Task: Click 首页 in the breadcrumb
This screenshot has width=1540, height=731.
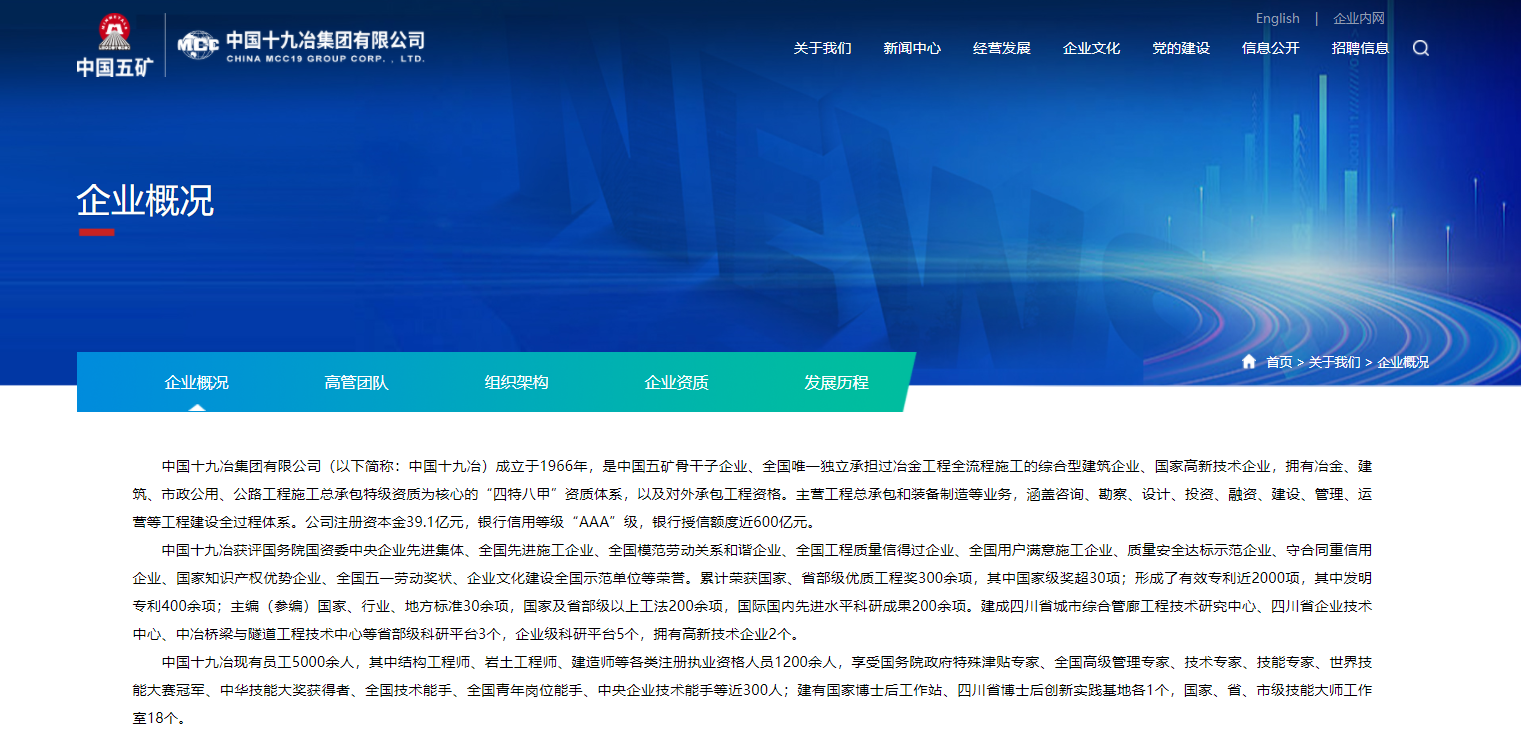Action: click(1279, 362)
